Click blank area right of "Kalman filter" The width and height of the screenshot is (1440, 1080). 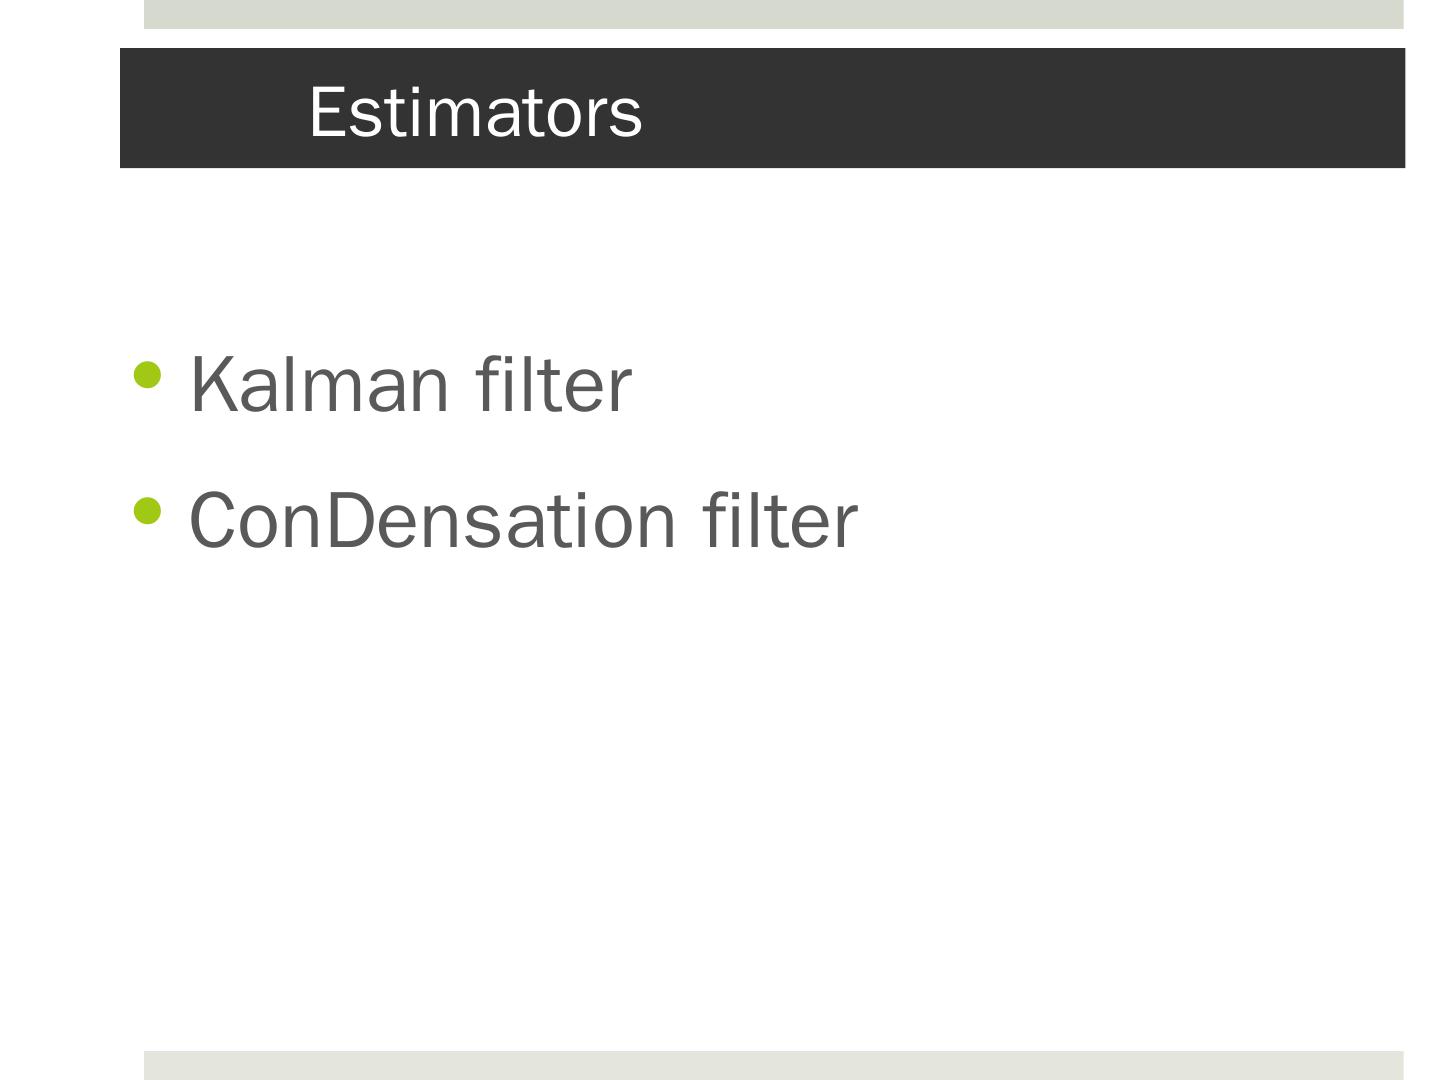1000,384
